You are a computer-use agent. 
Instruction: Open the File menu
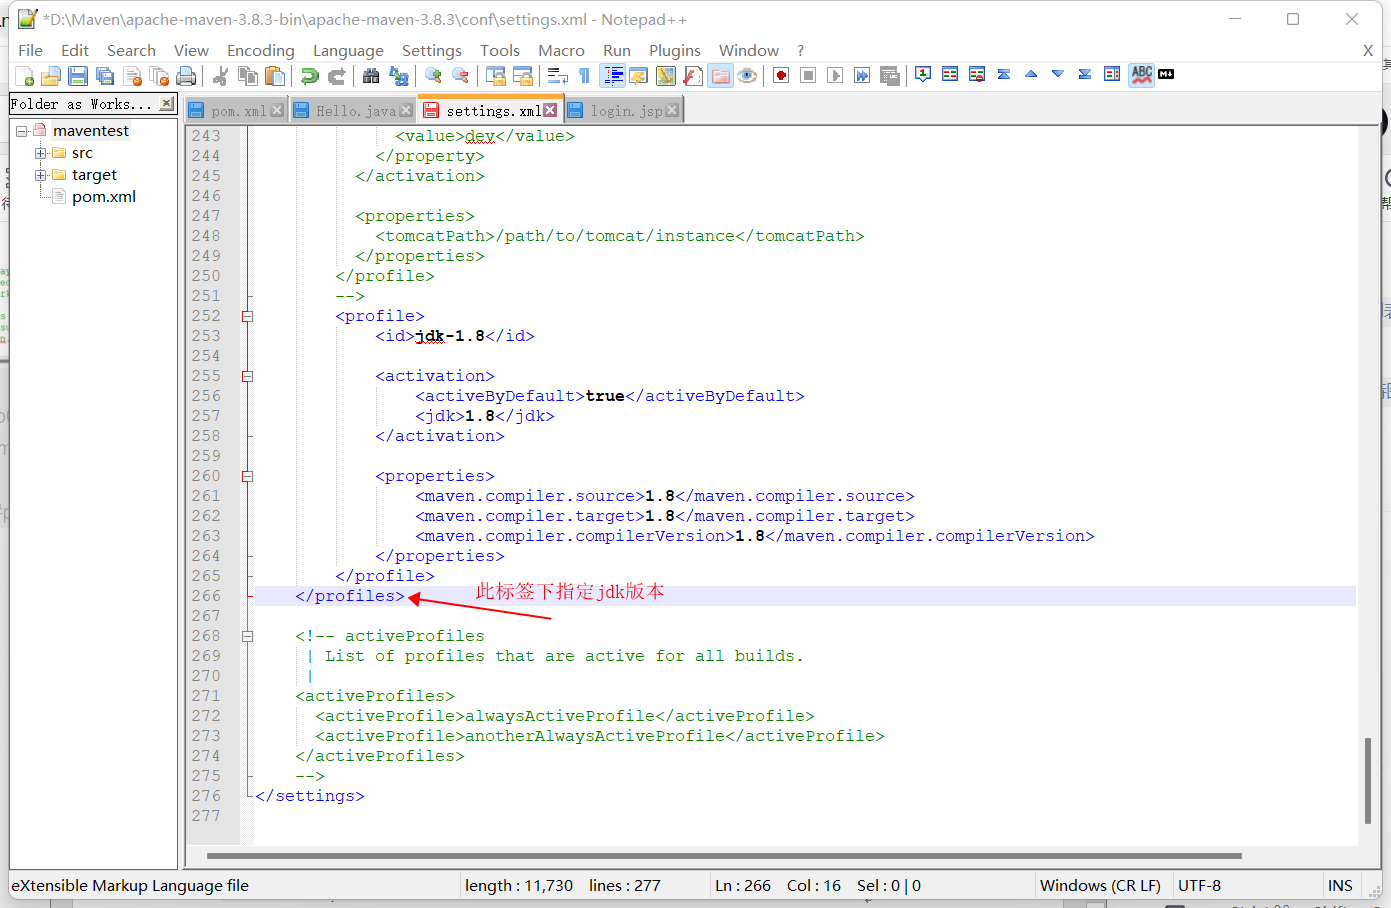coord(30,50)
